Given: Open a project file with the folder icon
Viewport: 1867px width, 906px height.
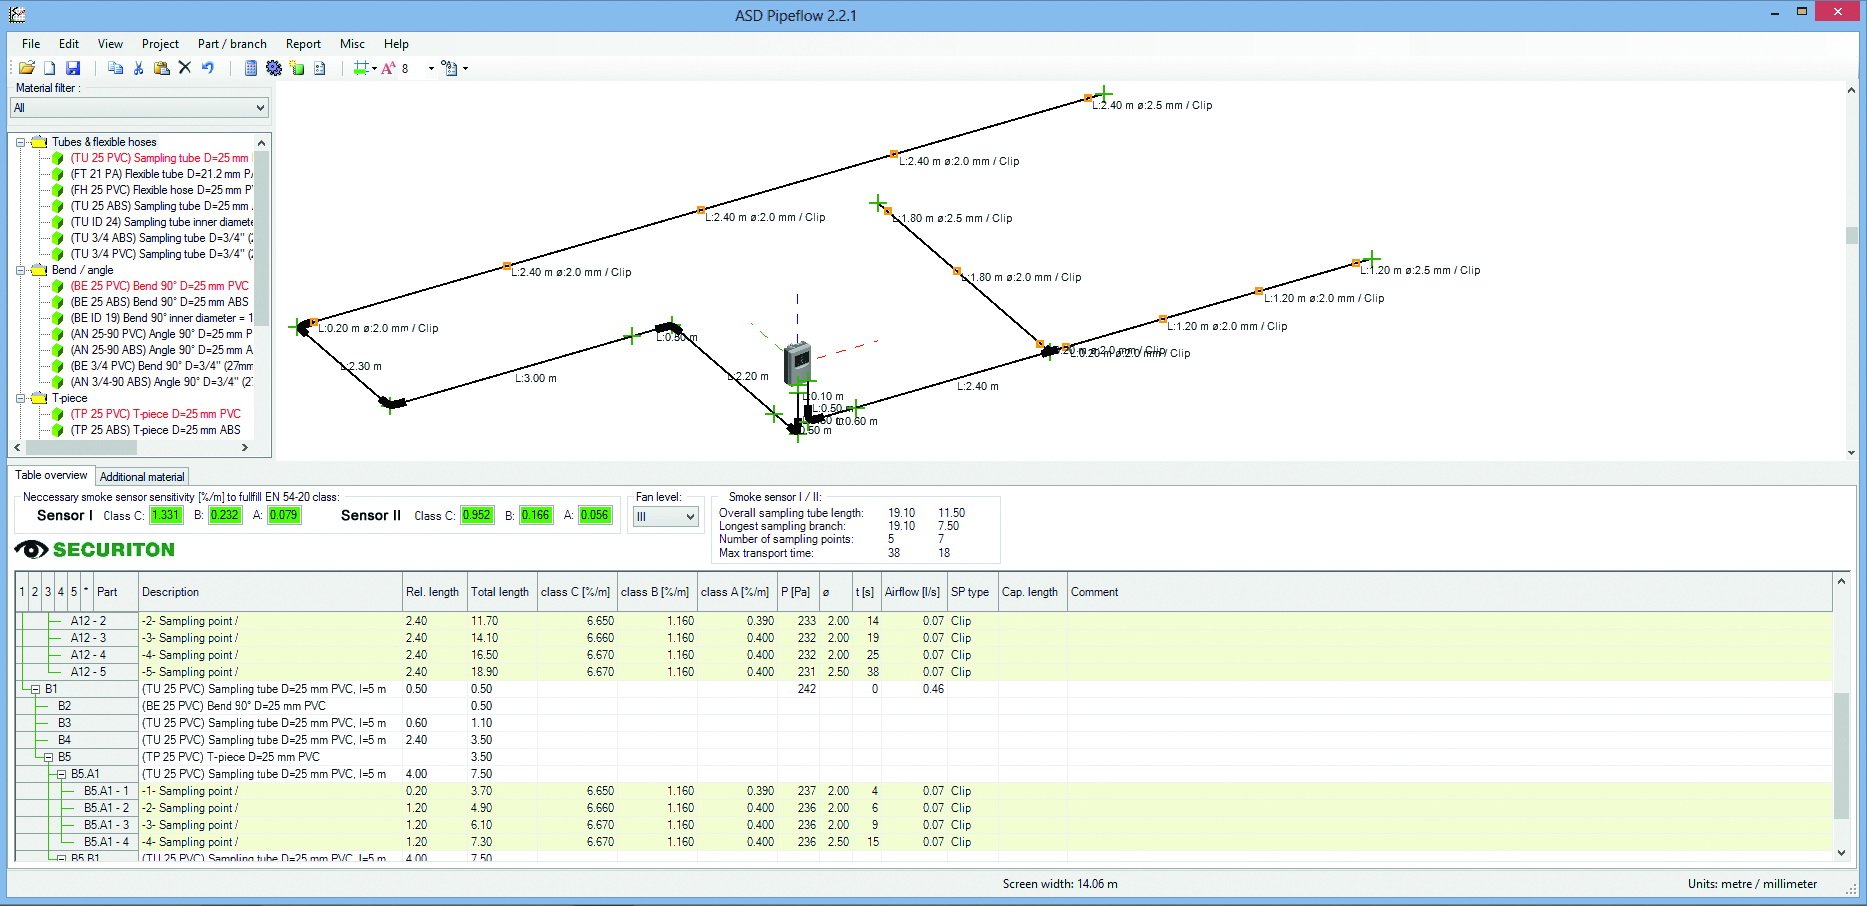Looking at the screenshot, I should pyautogui.click(x=27, y=68).
